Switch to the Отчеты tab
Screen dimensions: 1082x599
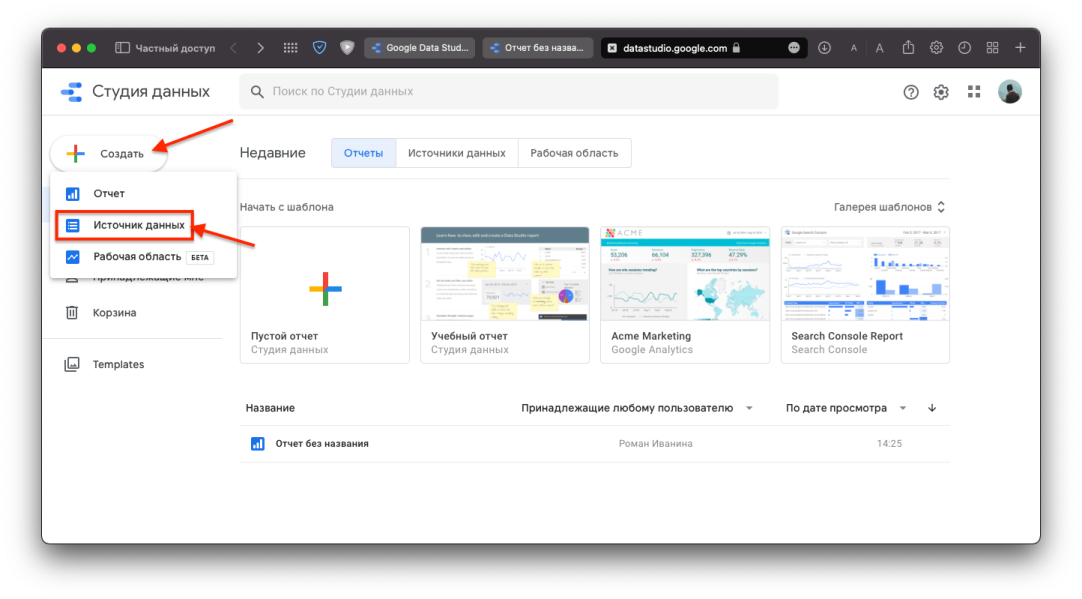click(x=364, y=153)
